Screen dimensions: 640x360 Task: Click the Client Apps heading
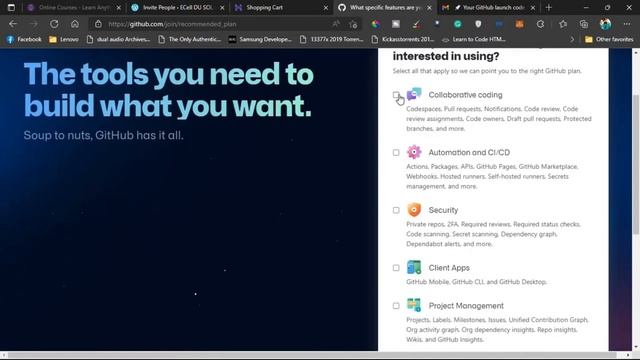(449, 268)
